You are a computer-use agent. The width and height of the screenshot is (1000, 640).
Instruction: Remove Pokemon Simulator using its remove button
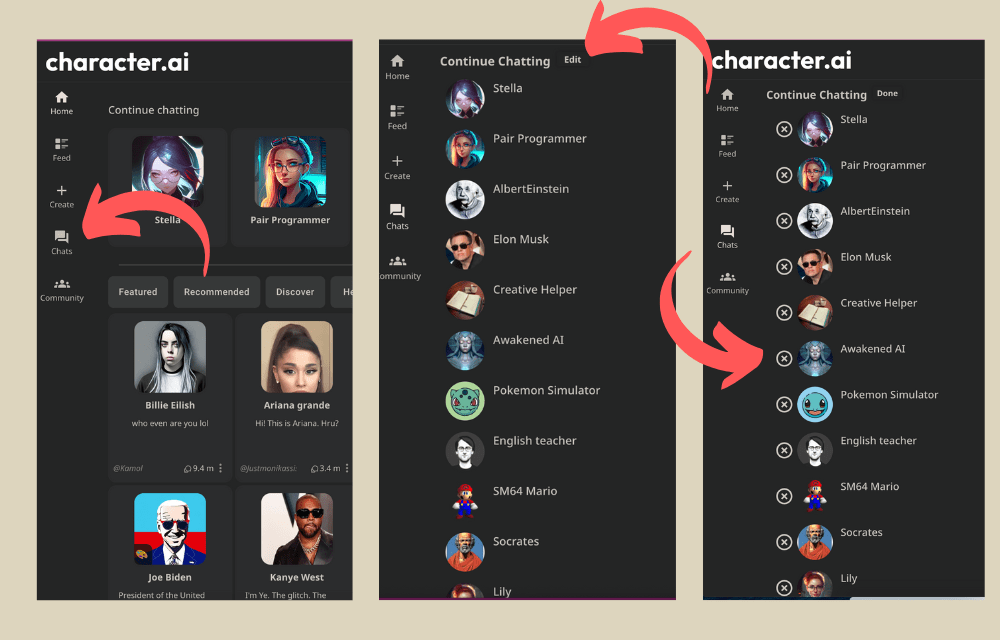click(x=783, y=404)
